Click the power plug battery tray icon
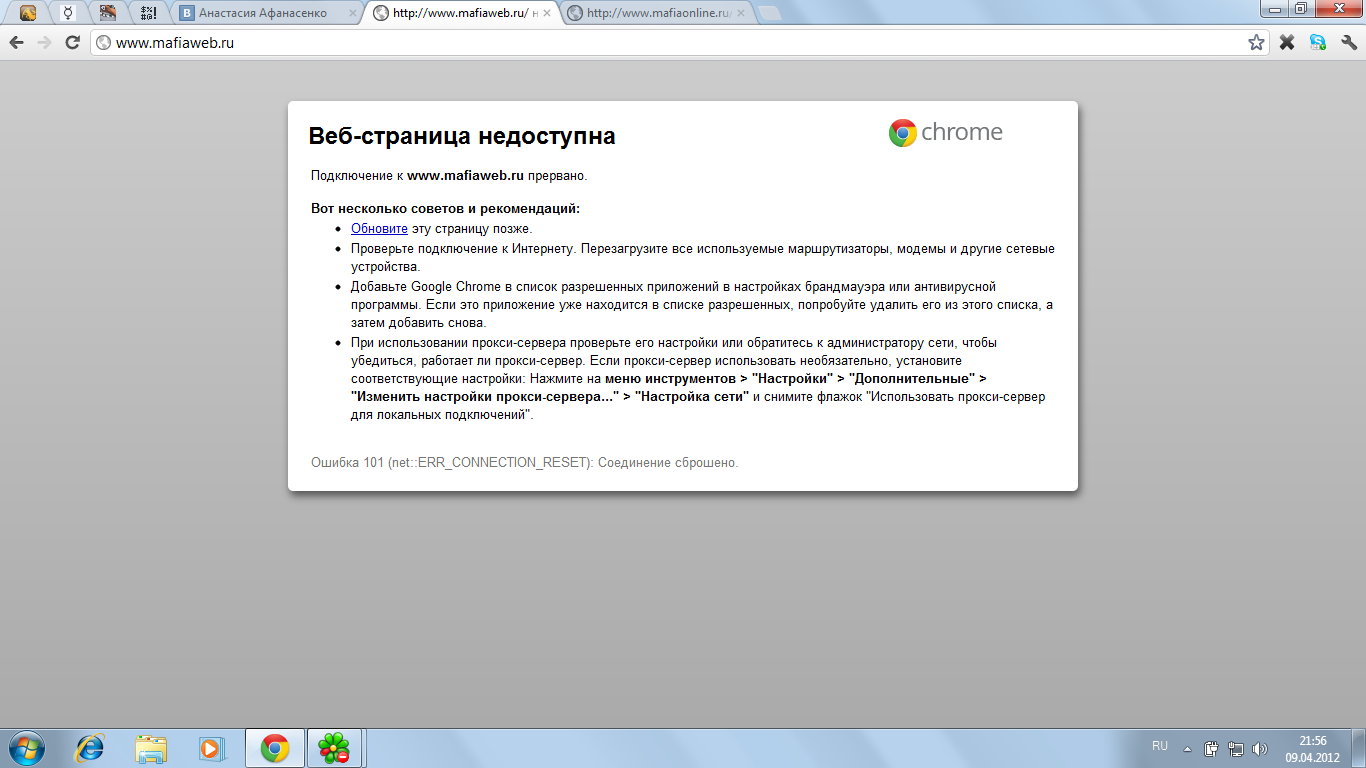Screen dimensions: 1366x768 pyautogui.click(x=1211, y=748)
